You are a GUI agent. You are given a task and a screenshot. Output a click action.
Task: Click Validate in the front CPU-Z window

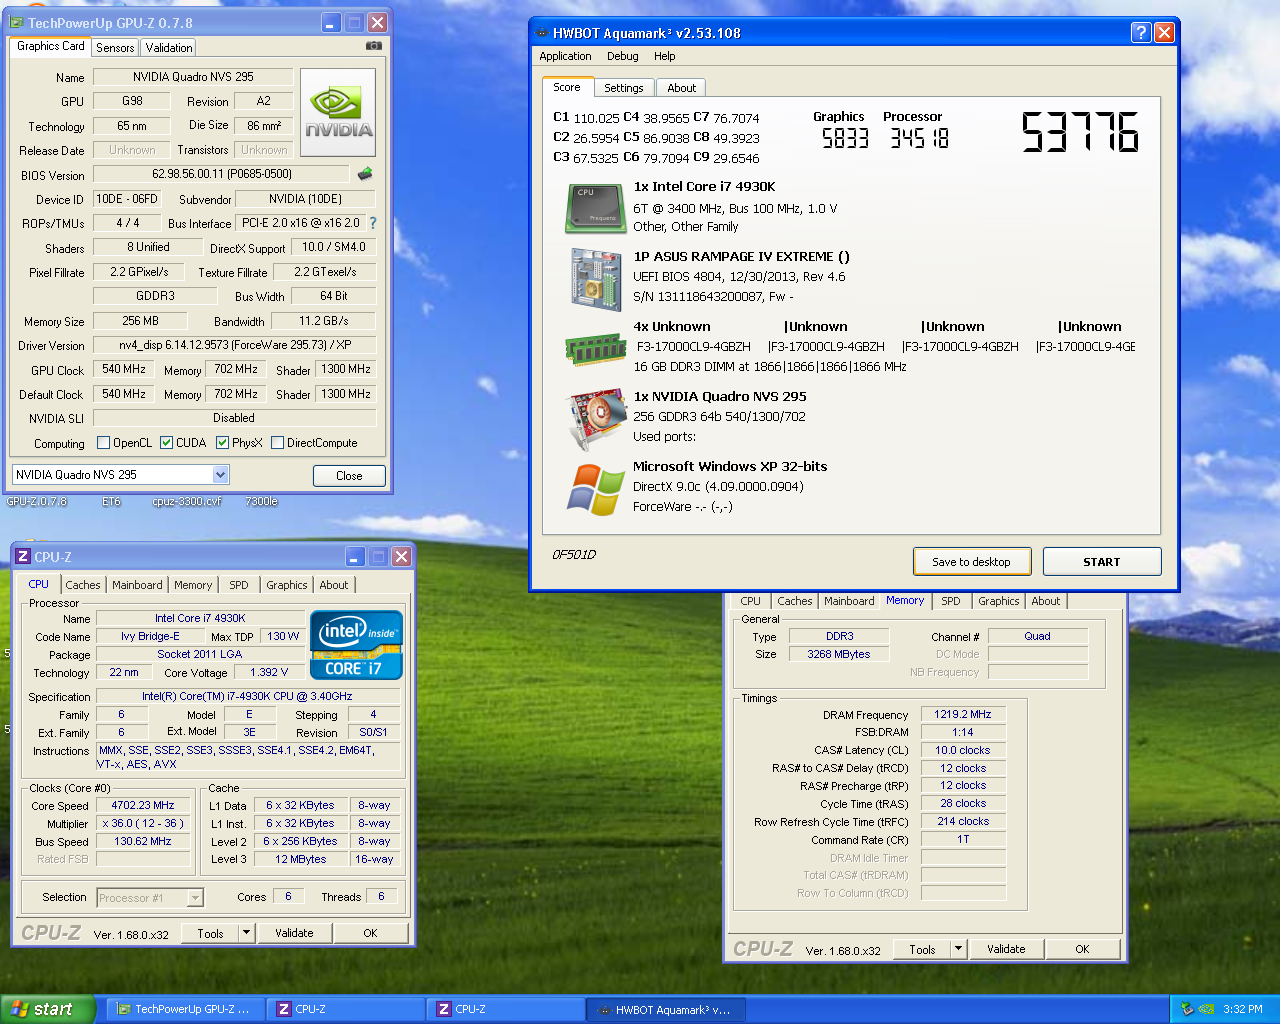[294, 933]
